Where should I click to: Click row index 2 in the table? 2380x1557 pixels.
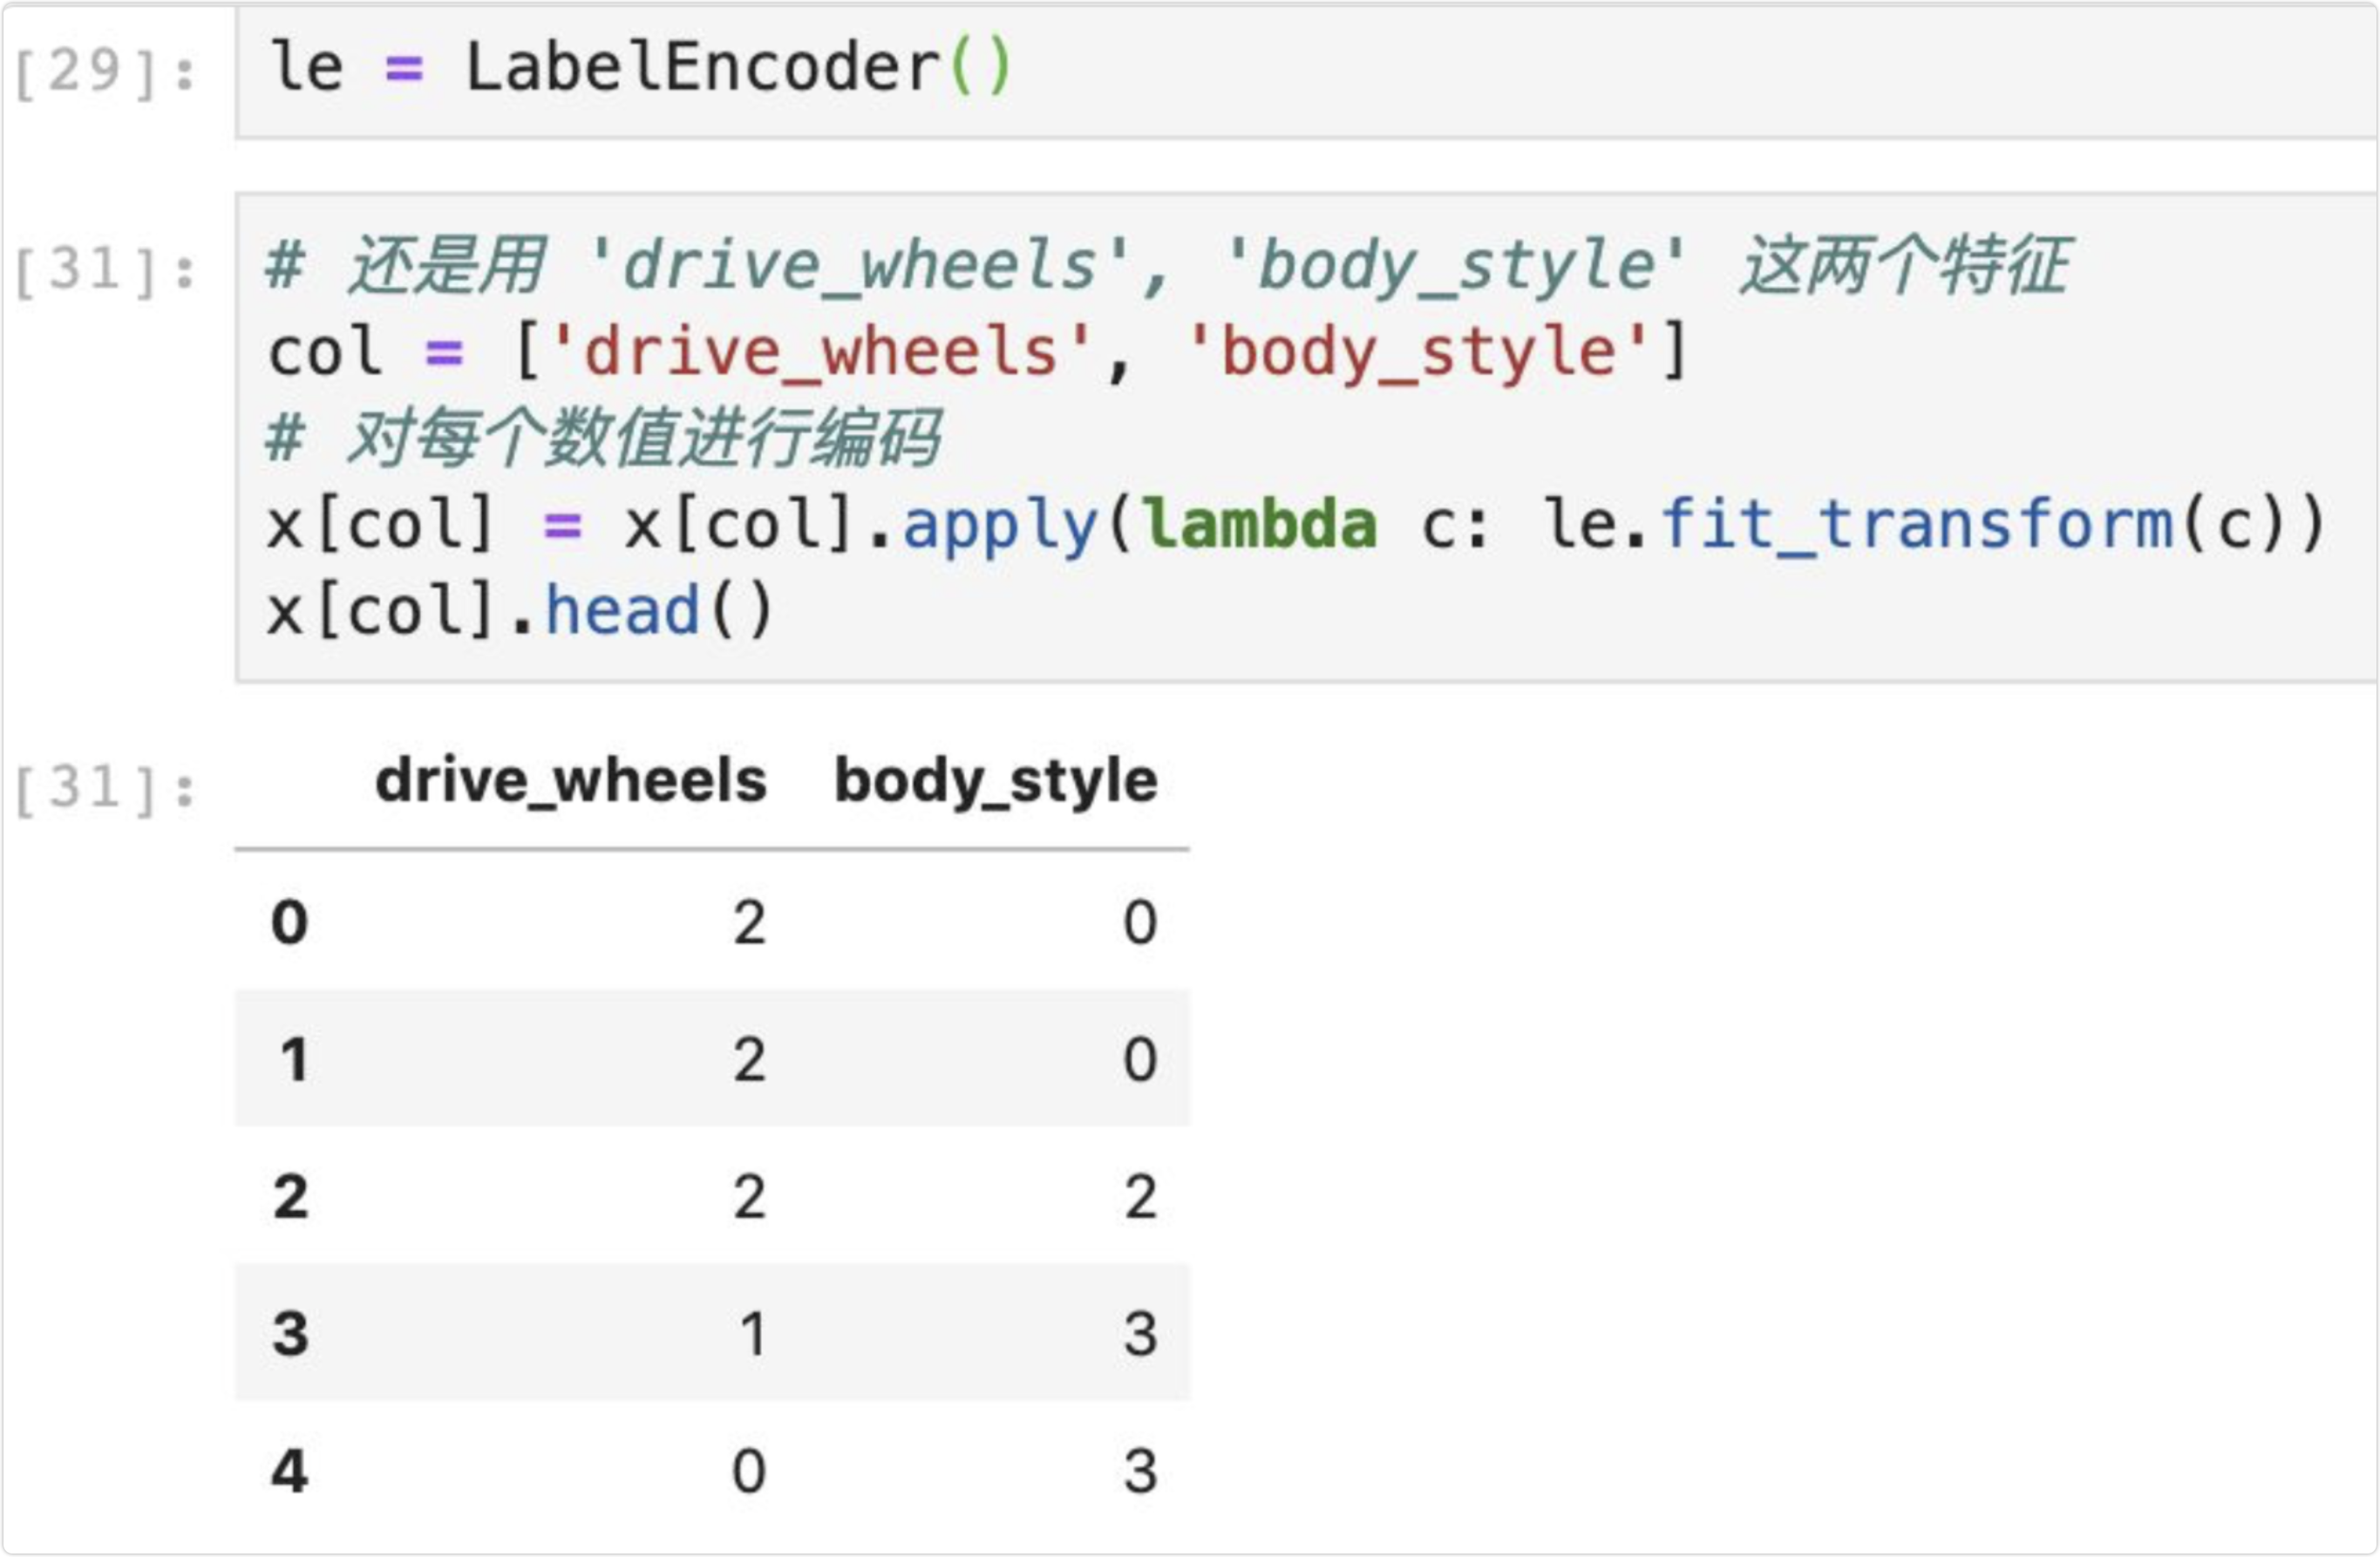click(290, 1197)
